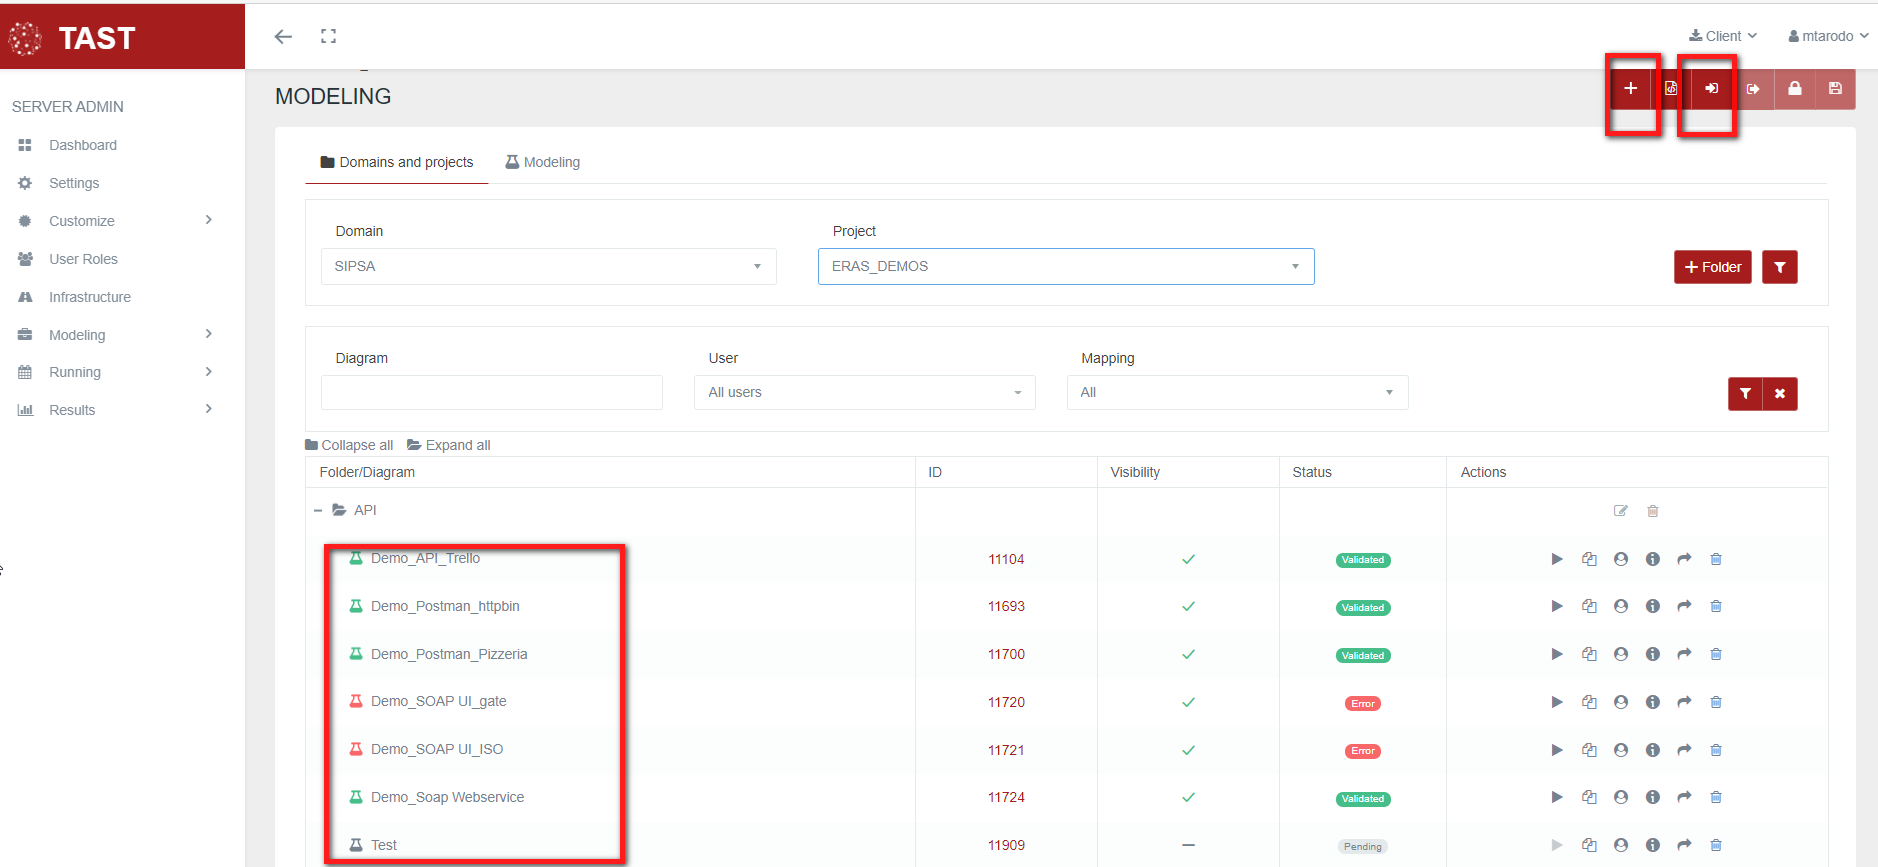The width and height of the screenshot is (1878, 867).
Task: Open the Project dropdown showing ERAS_DEMOS
Action: tap(1065, 267)
